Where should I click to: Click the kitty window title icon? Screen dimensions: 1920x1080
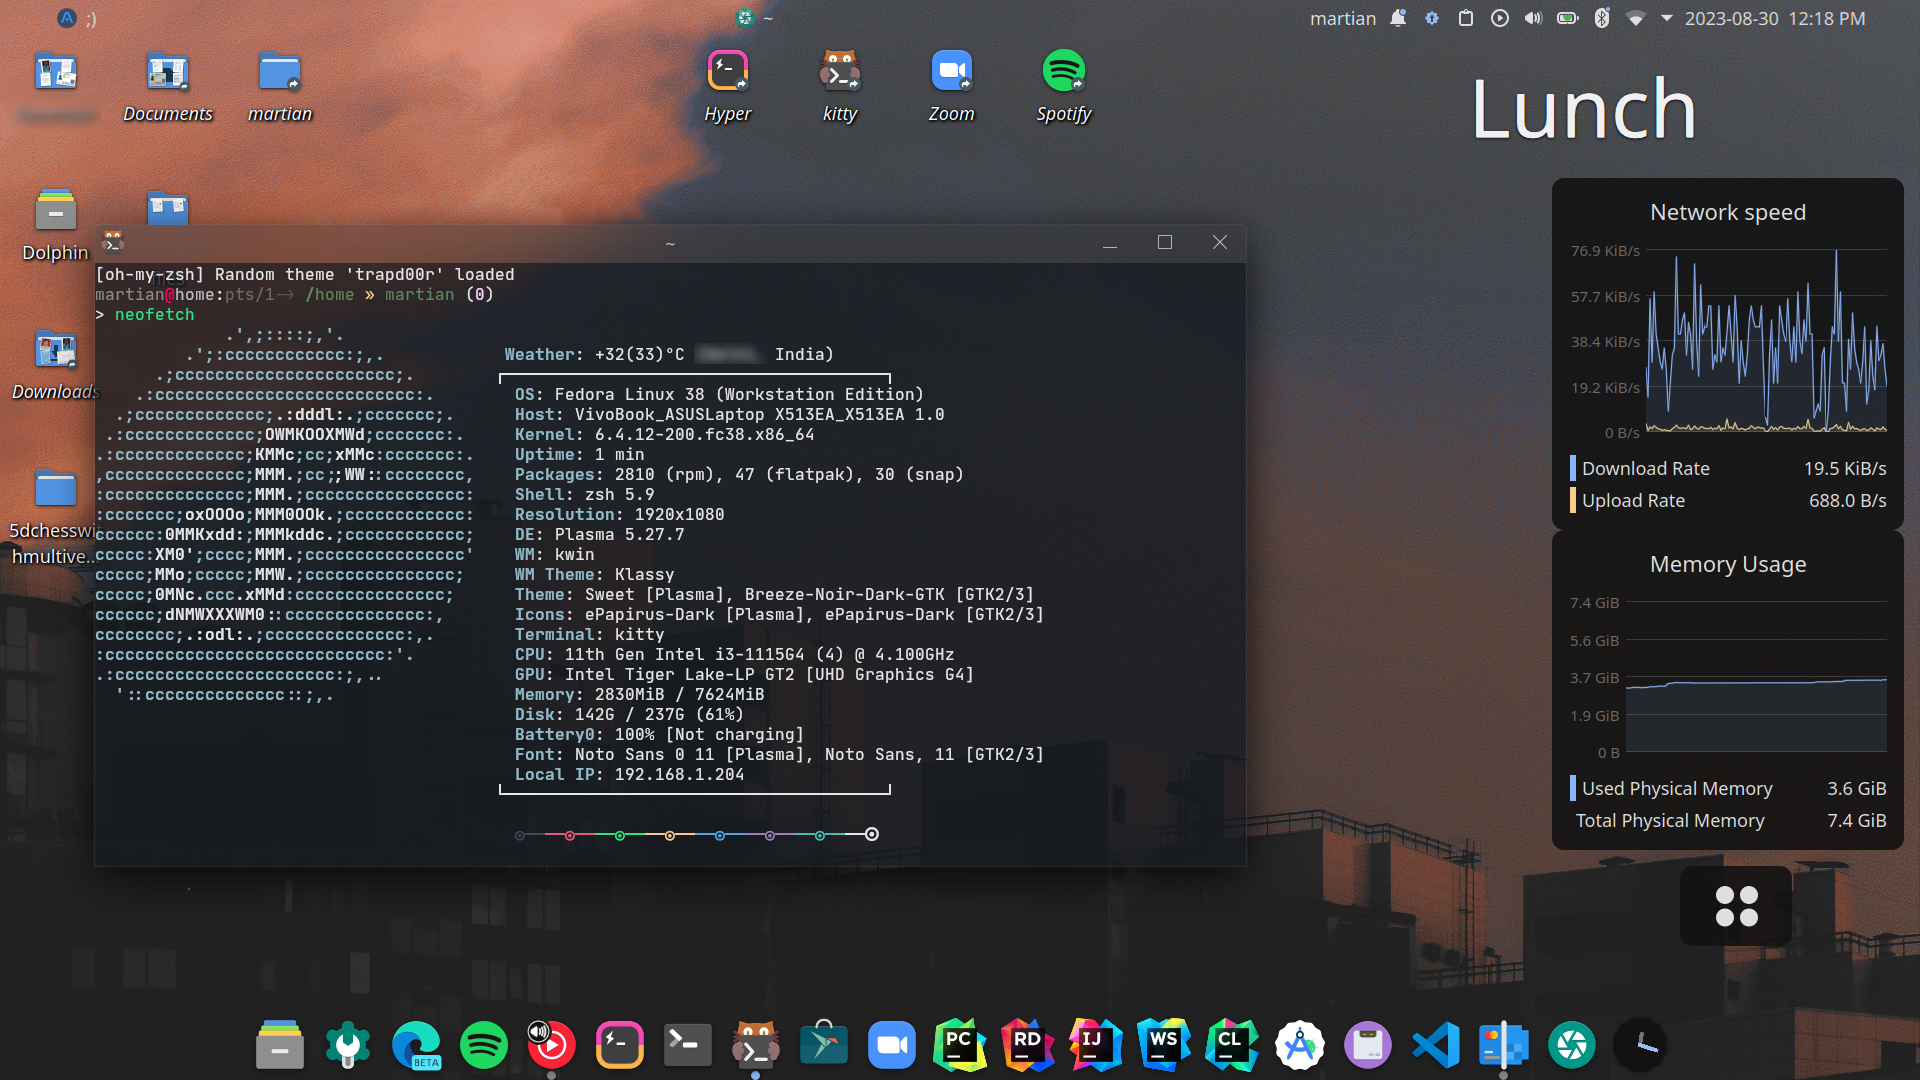coord(113,241)
